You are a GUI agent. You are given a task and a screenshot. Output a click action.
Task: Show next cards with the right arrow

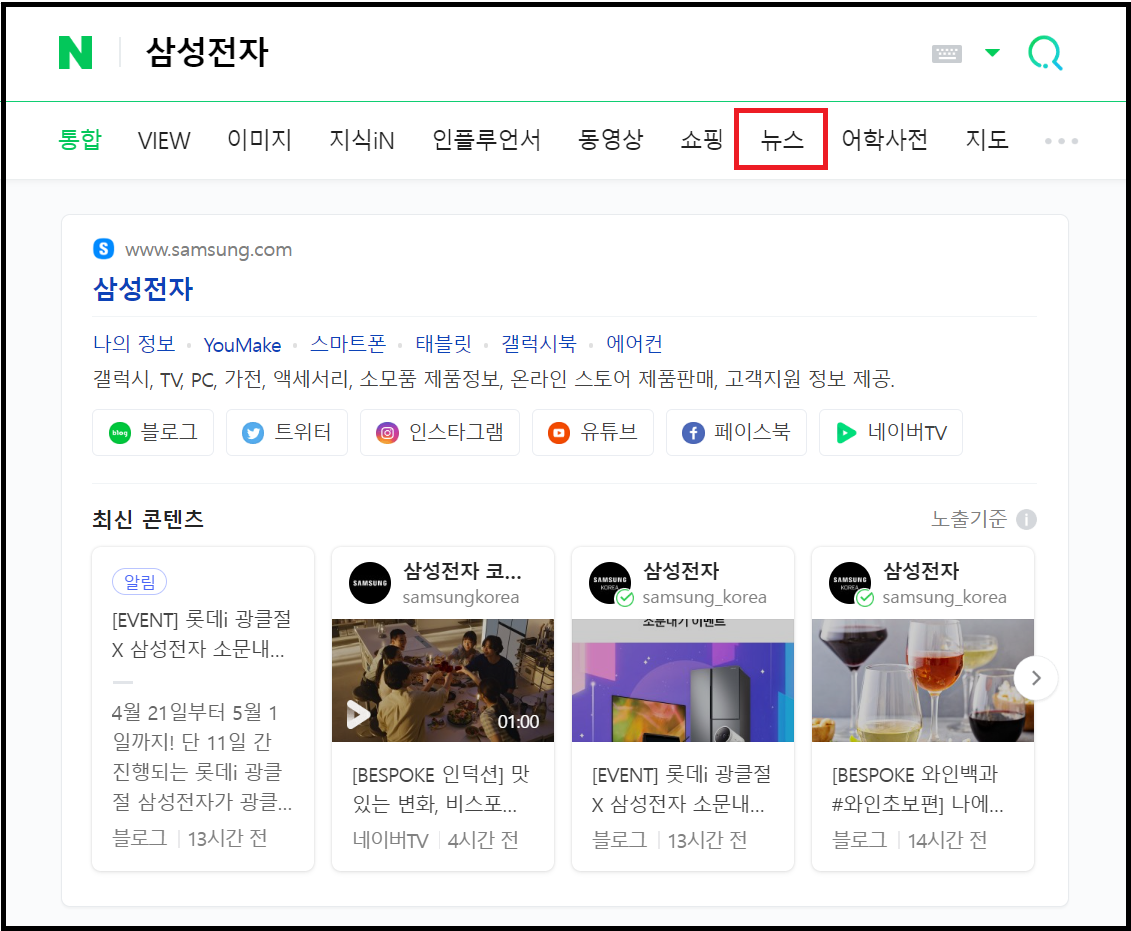click(x=1036, y=678)
